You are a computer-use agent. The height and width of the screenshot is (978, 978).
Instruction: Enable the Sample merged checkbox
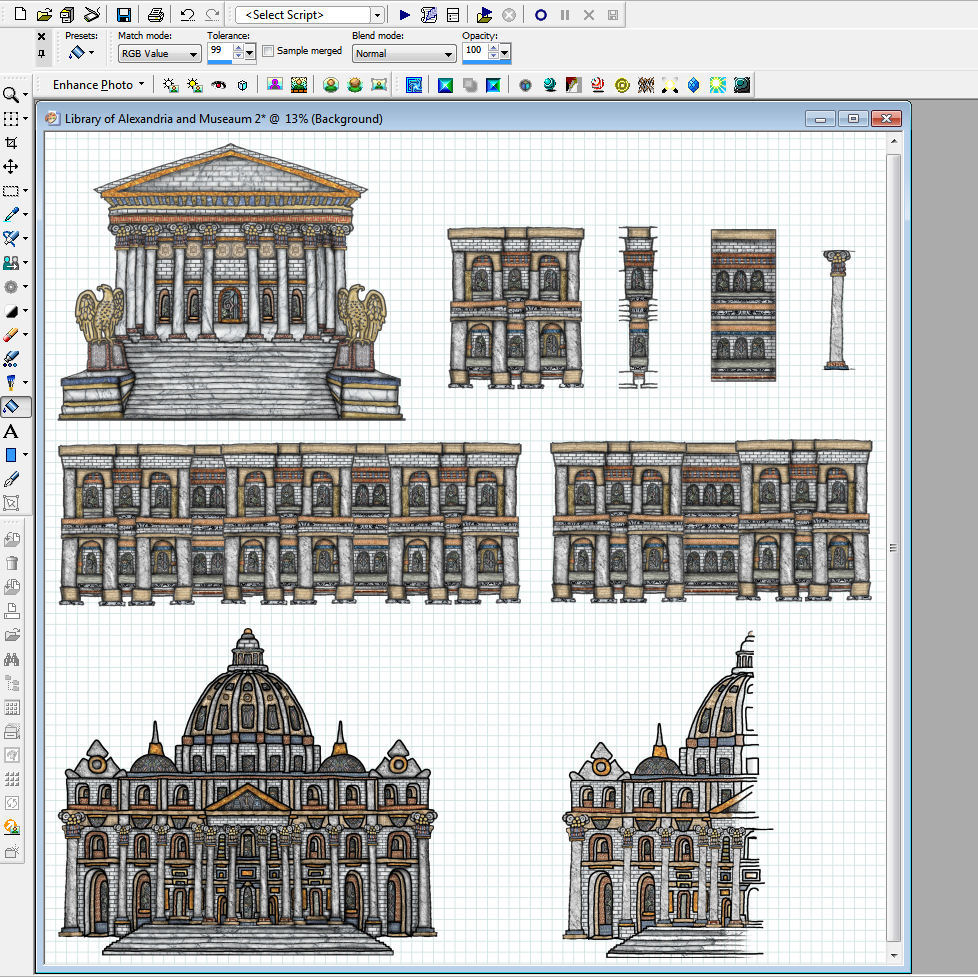(x=268, y=51)
